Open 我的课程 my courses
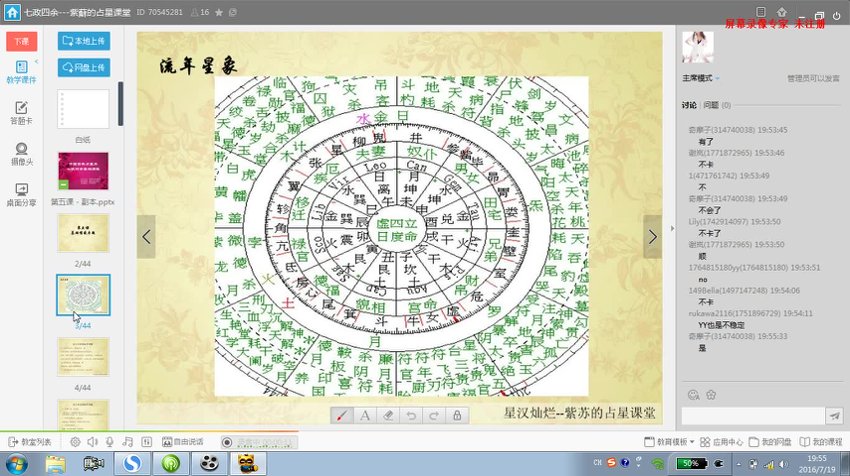850x476 pixels. (x=821, y=442)
